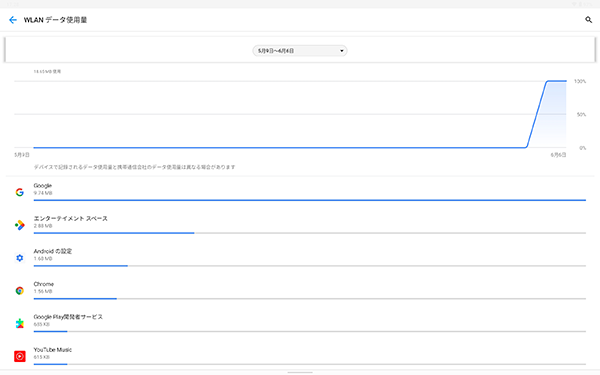Image resolution: width=600 pixels, height=375 pixels.
Task: Click the WLAN データ使用量 title
Action: click(x=55, y=20)
